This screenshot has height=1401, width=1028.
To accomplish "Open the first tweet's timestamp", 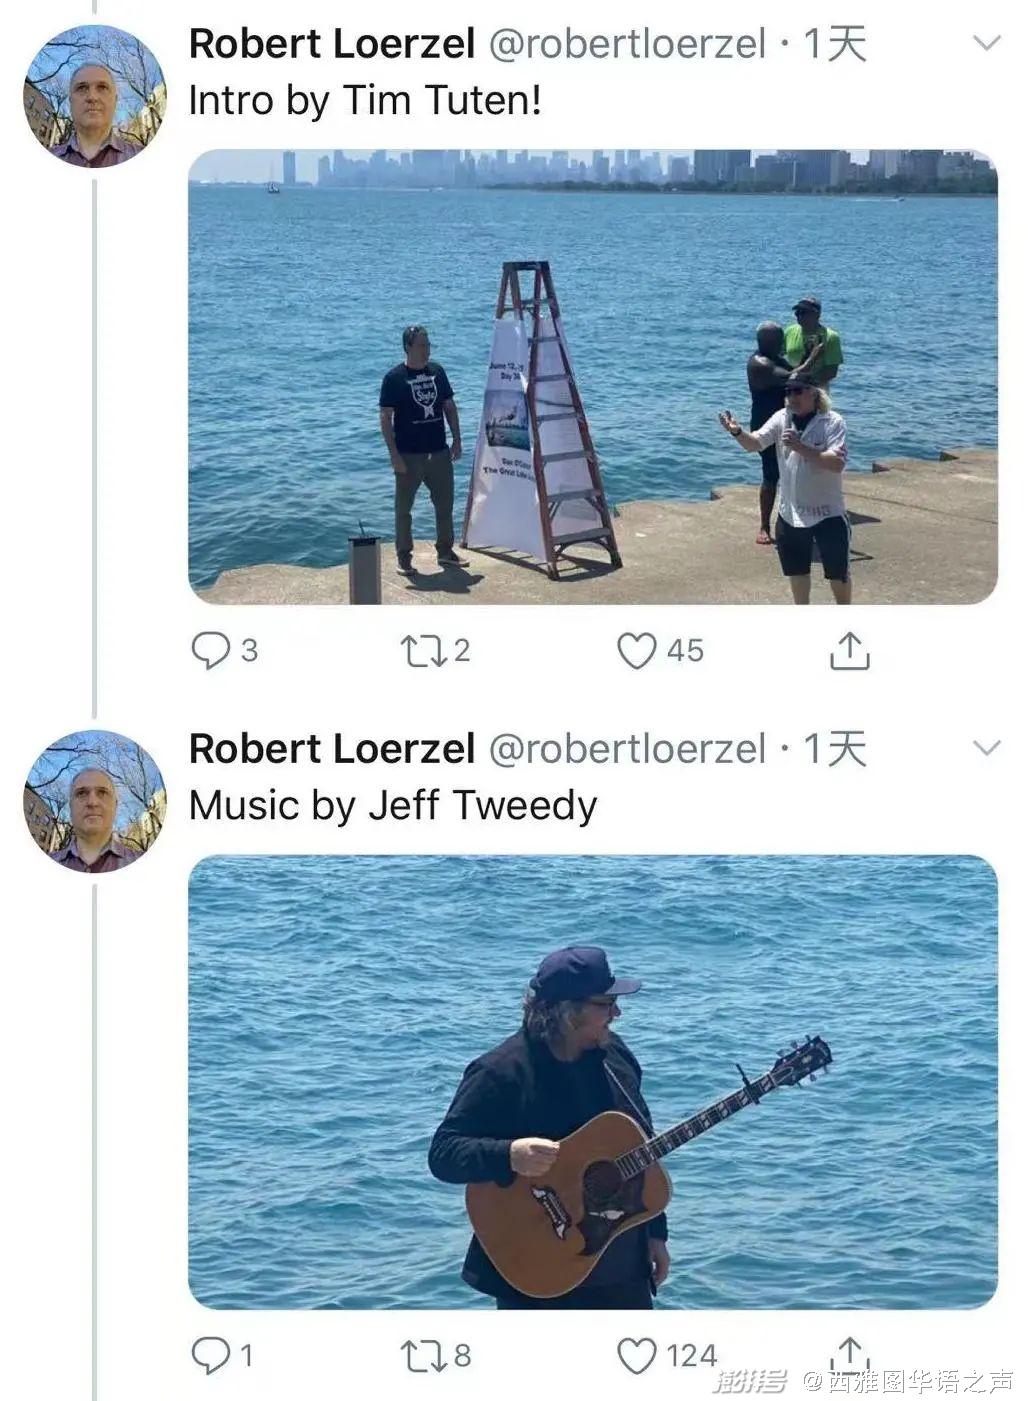I will click(x=834, y=44).
